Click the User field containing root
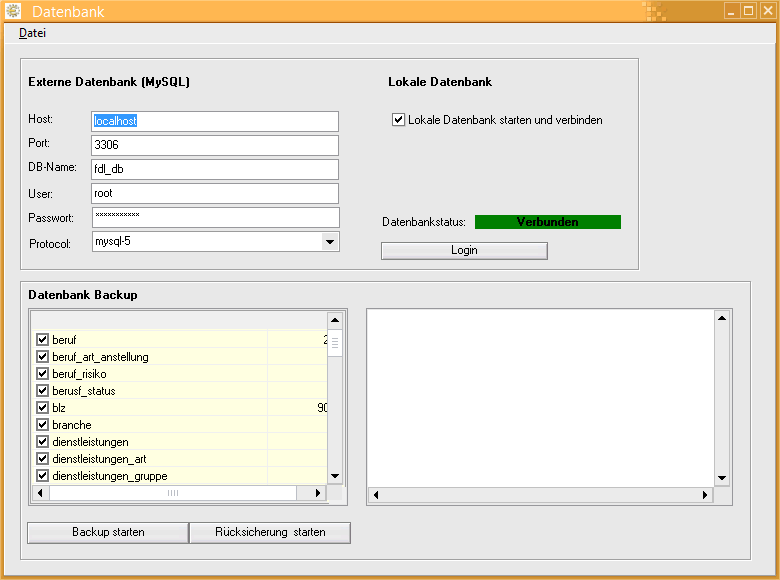This screenshot has height=580, width=780. (215, 193)
